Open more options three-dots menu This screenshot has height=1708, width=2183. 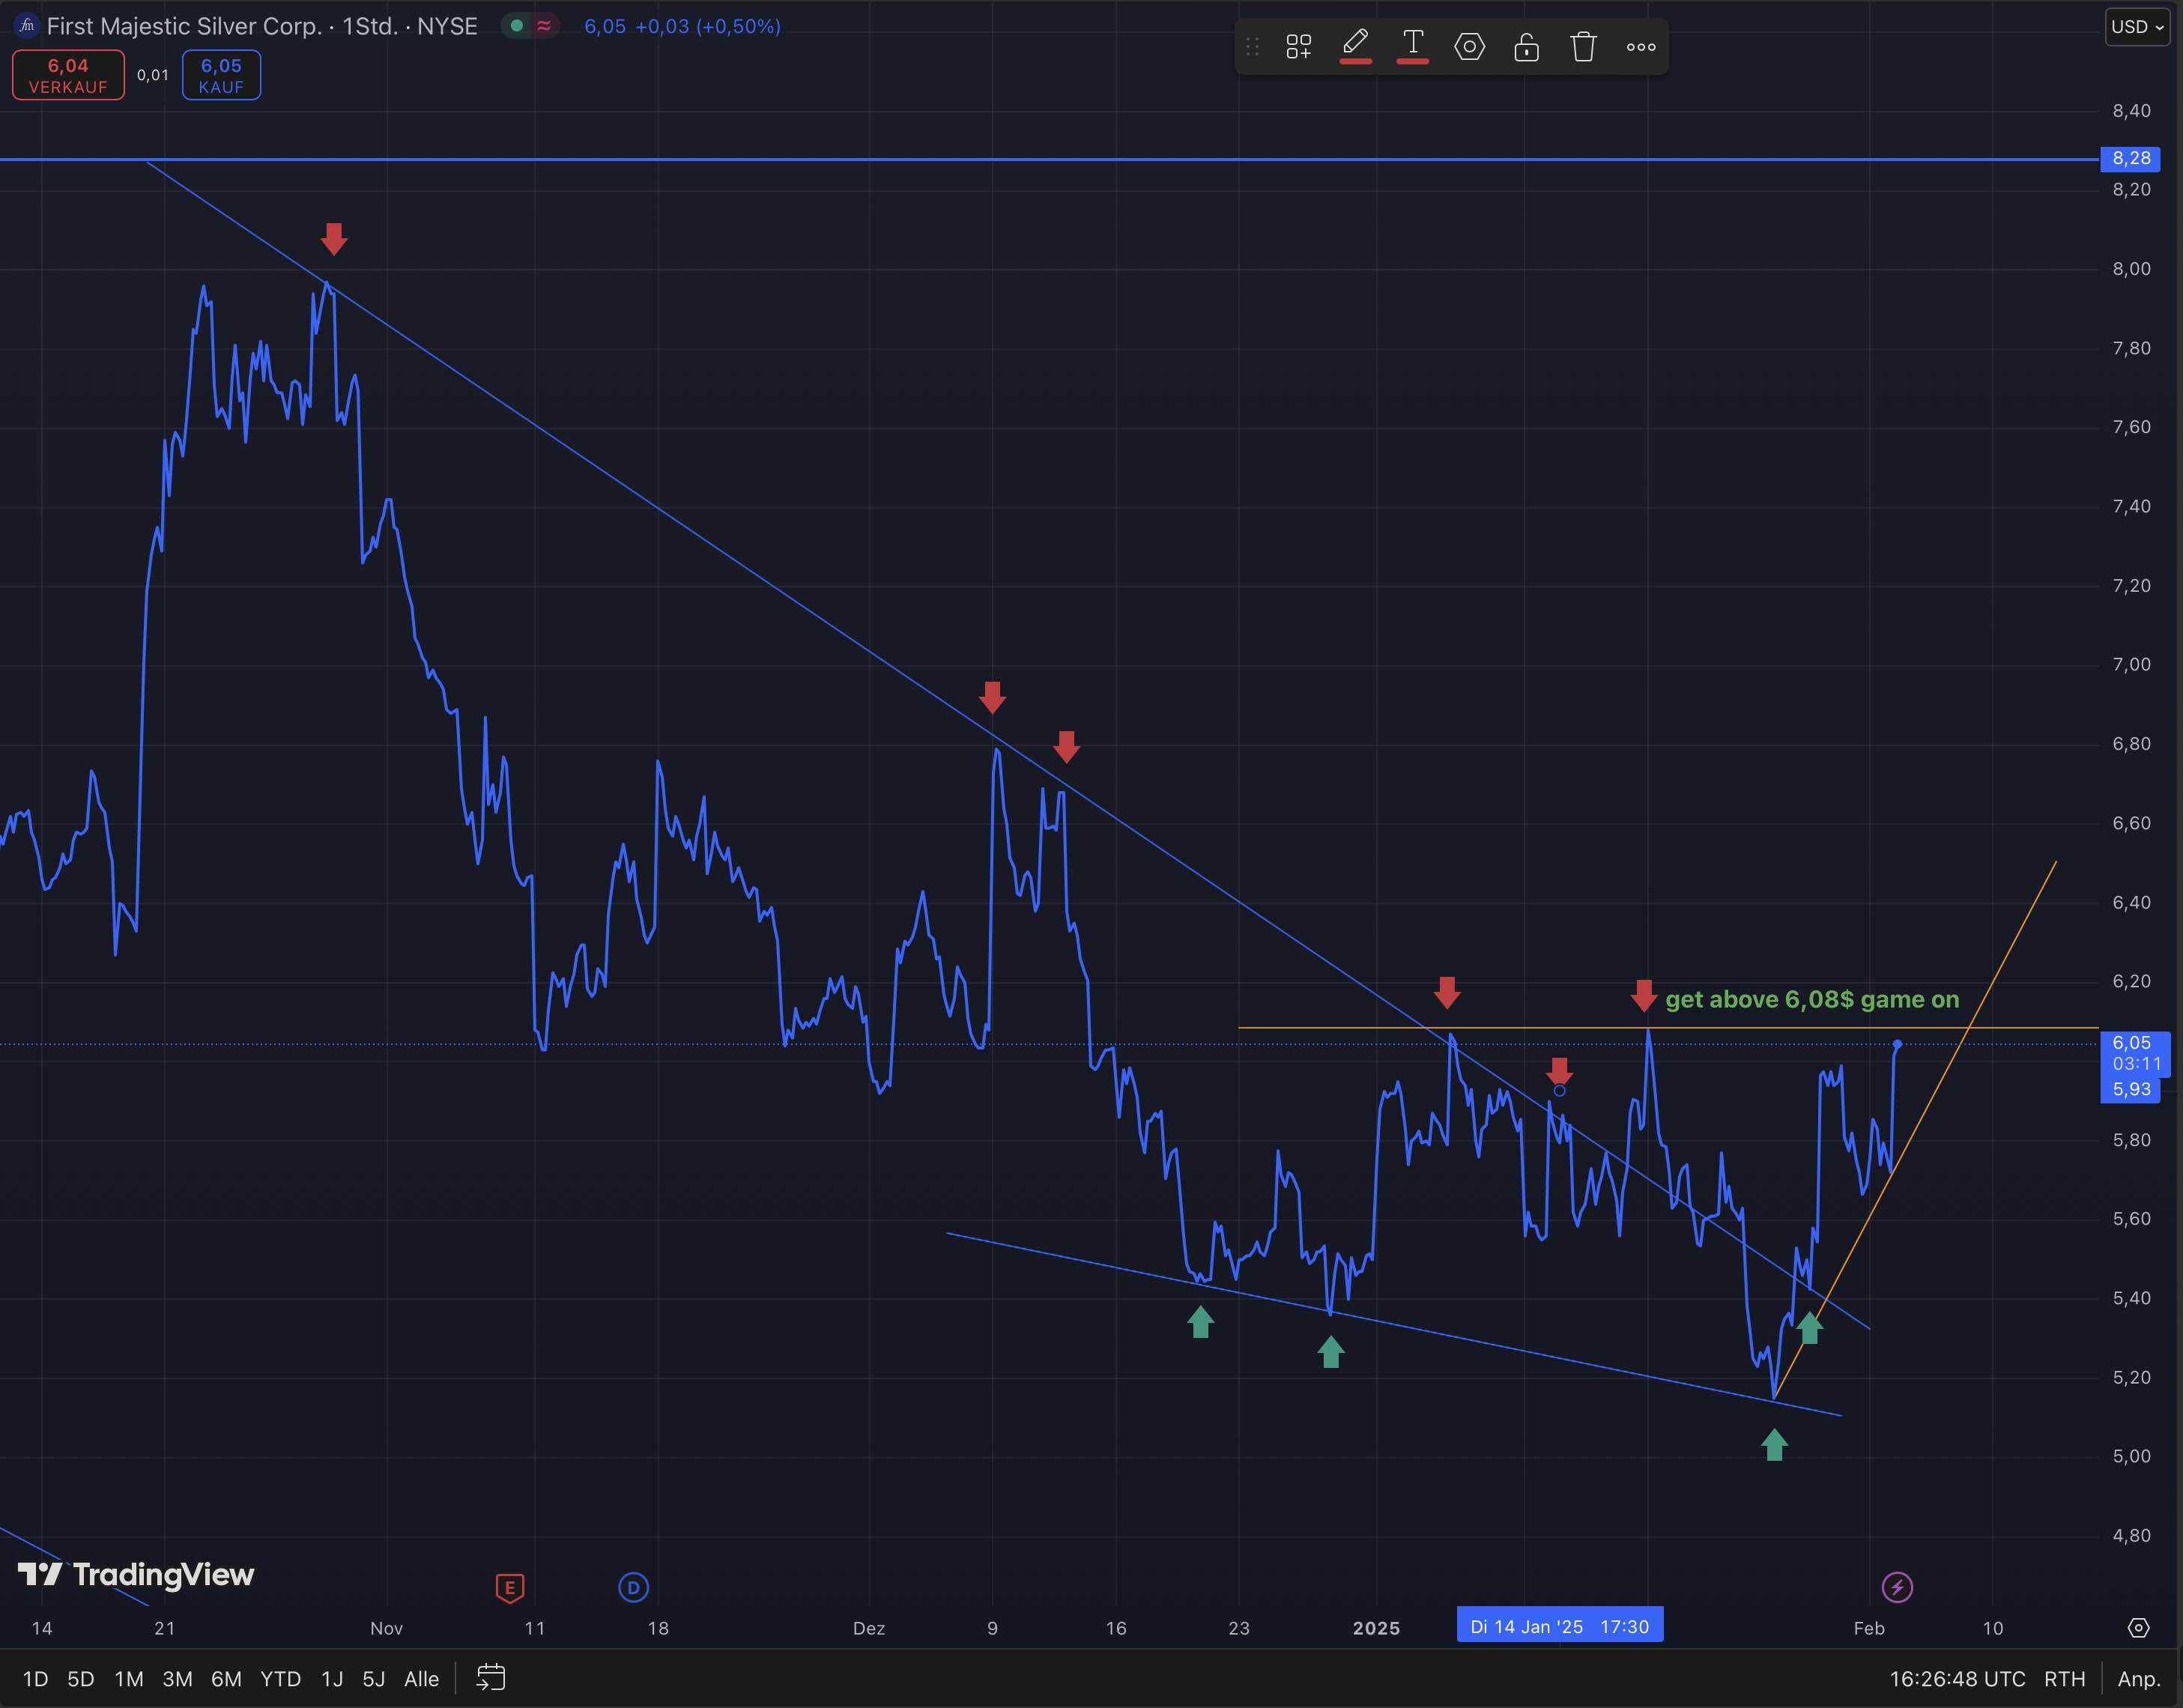(x=1640, y=47)
